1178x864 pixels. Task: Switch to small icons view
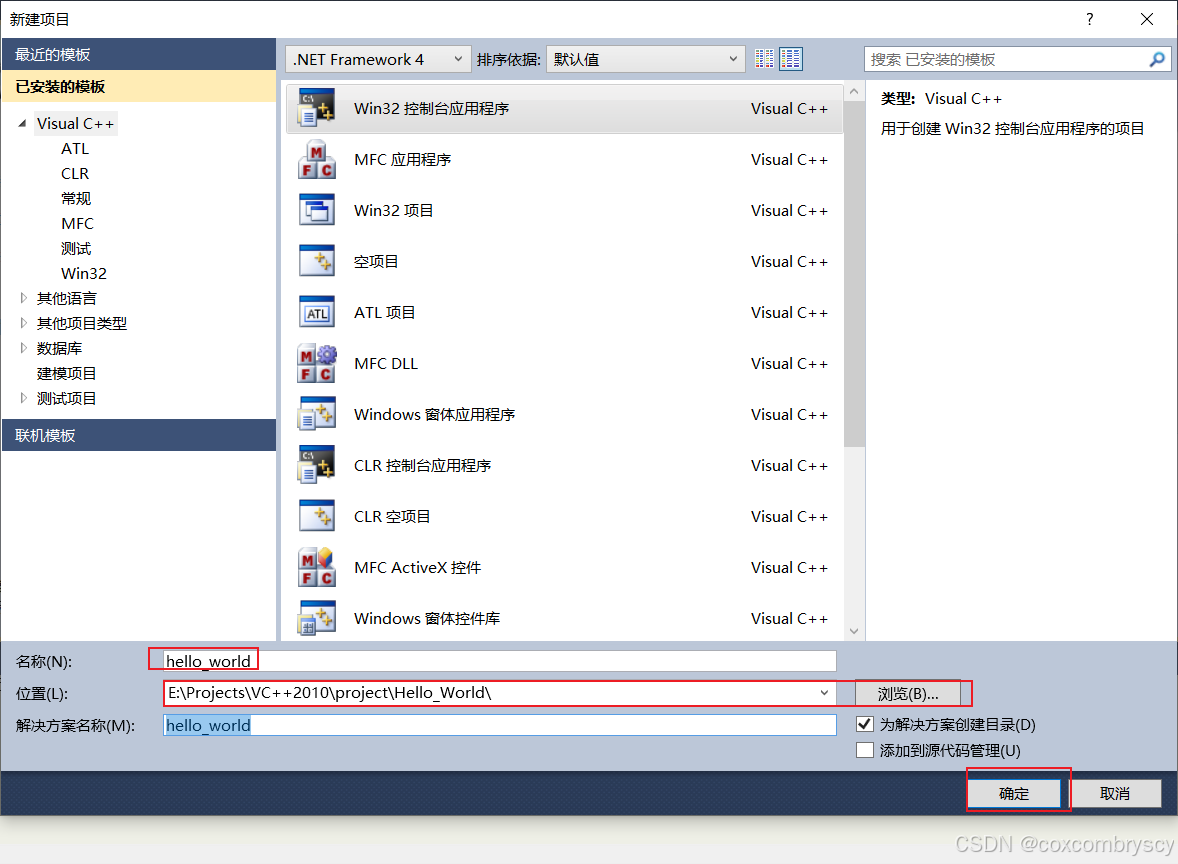point(764,59)
